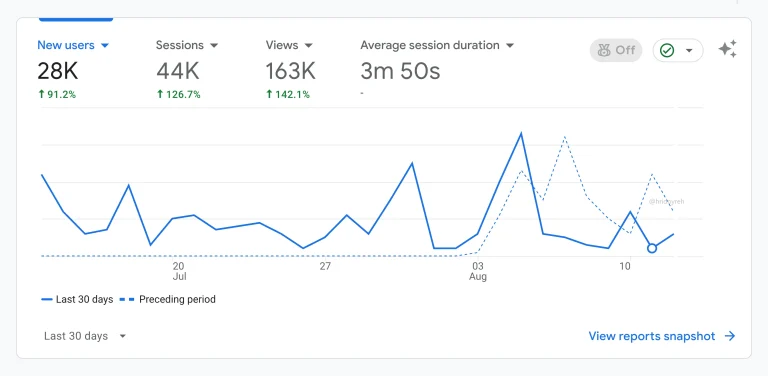Image resolution: width=768 pixels, height=376 pixels.
Task: Click the arrow beside View reports snapshot
Action: 730,336
